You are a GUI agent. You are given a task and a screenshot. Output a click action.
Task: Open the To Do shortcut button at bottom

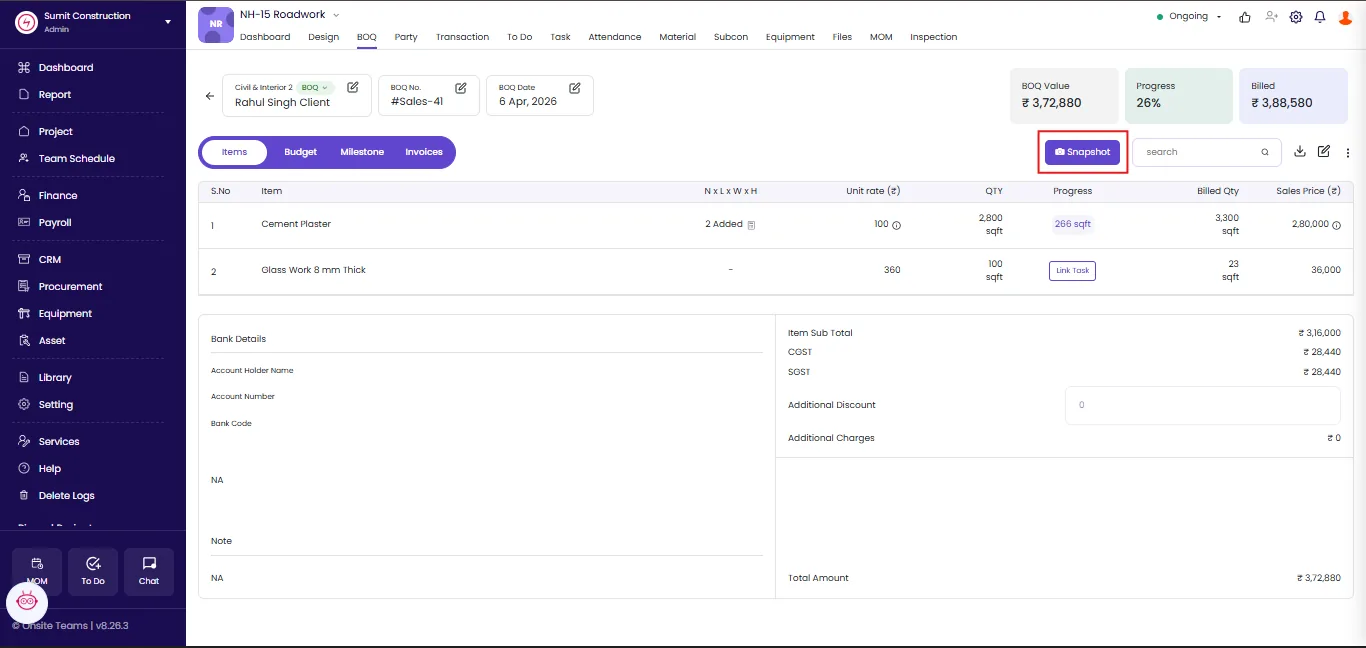[93, 572]
